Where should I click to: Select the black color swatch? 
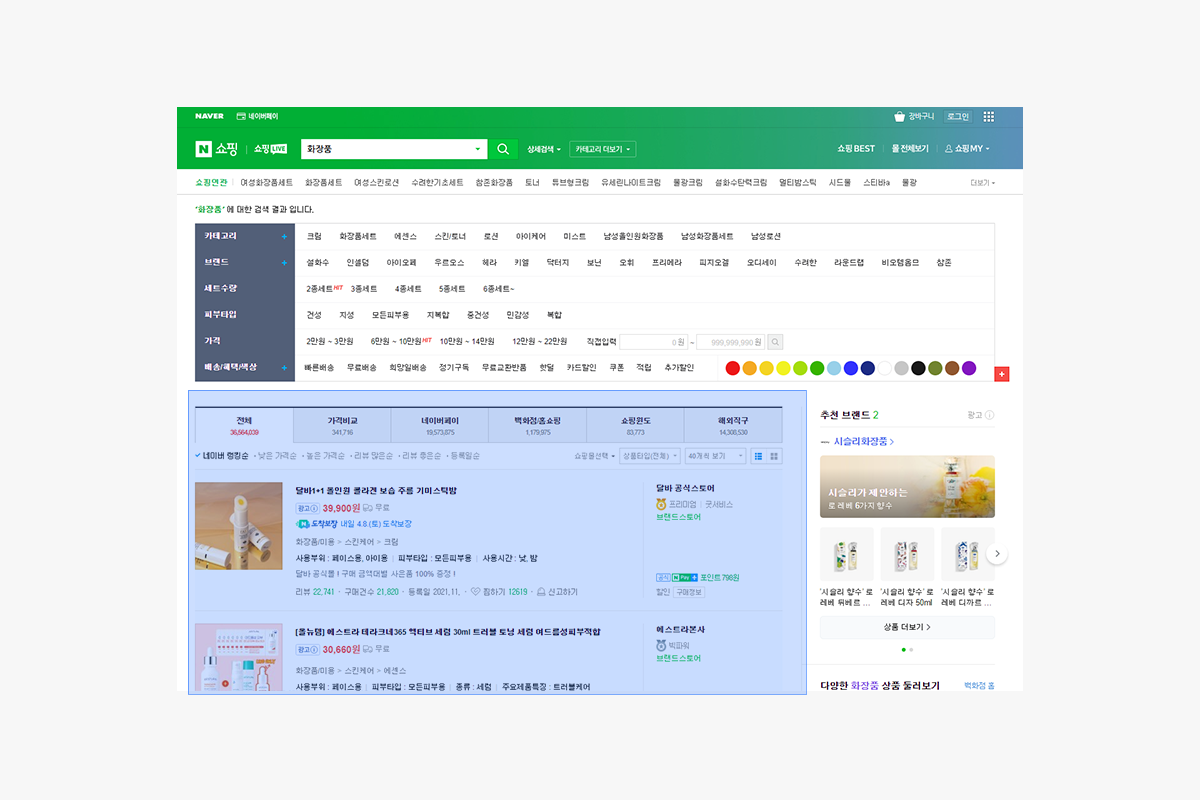point(919,368)
